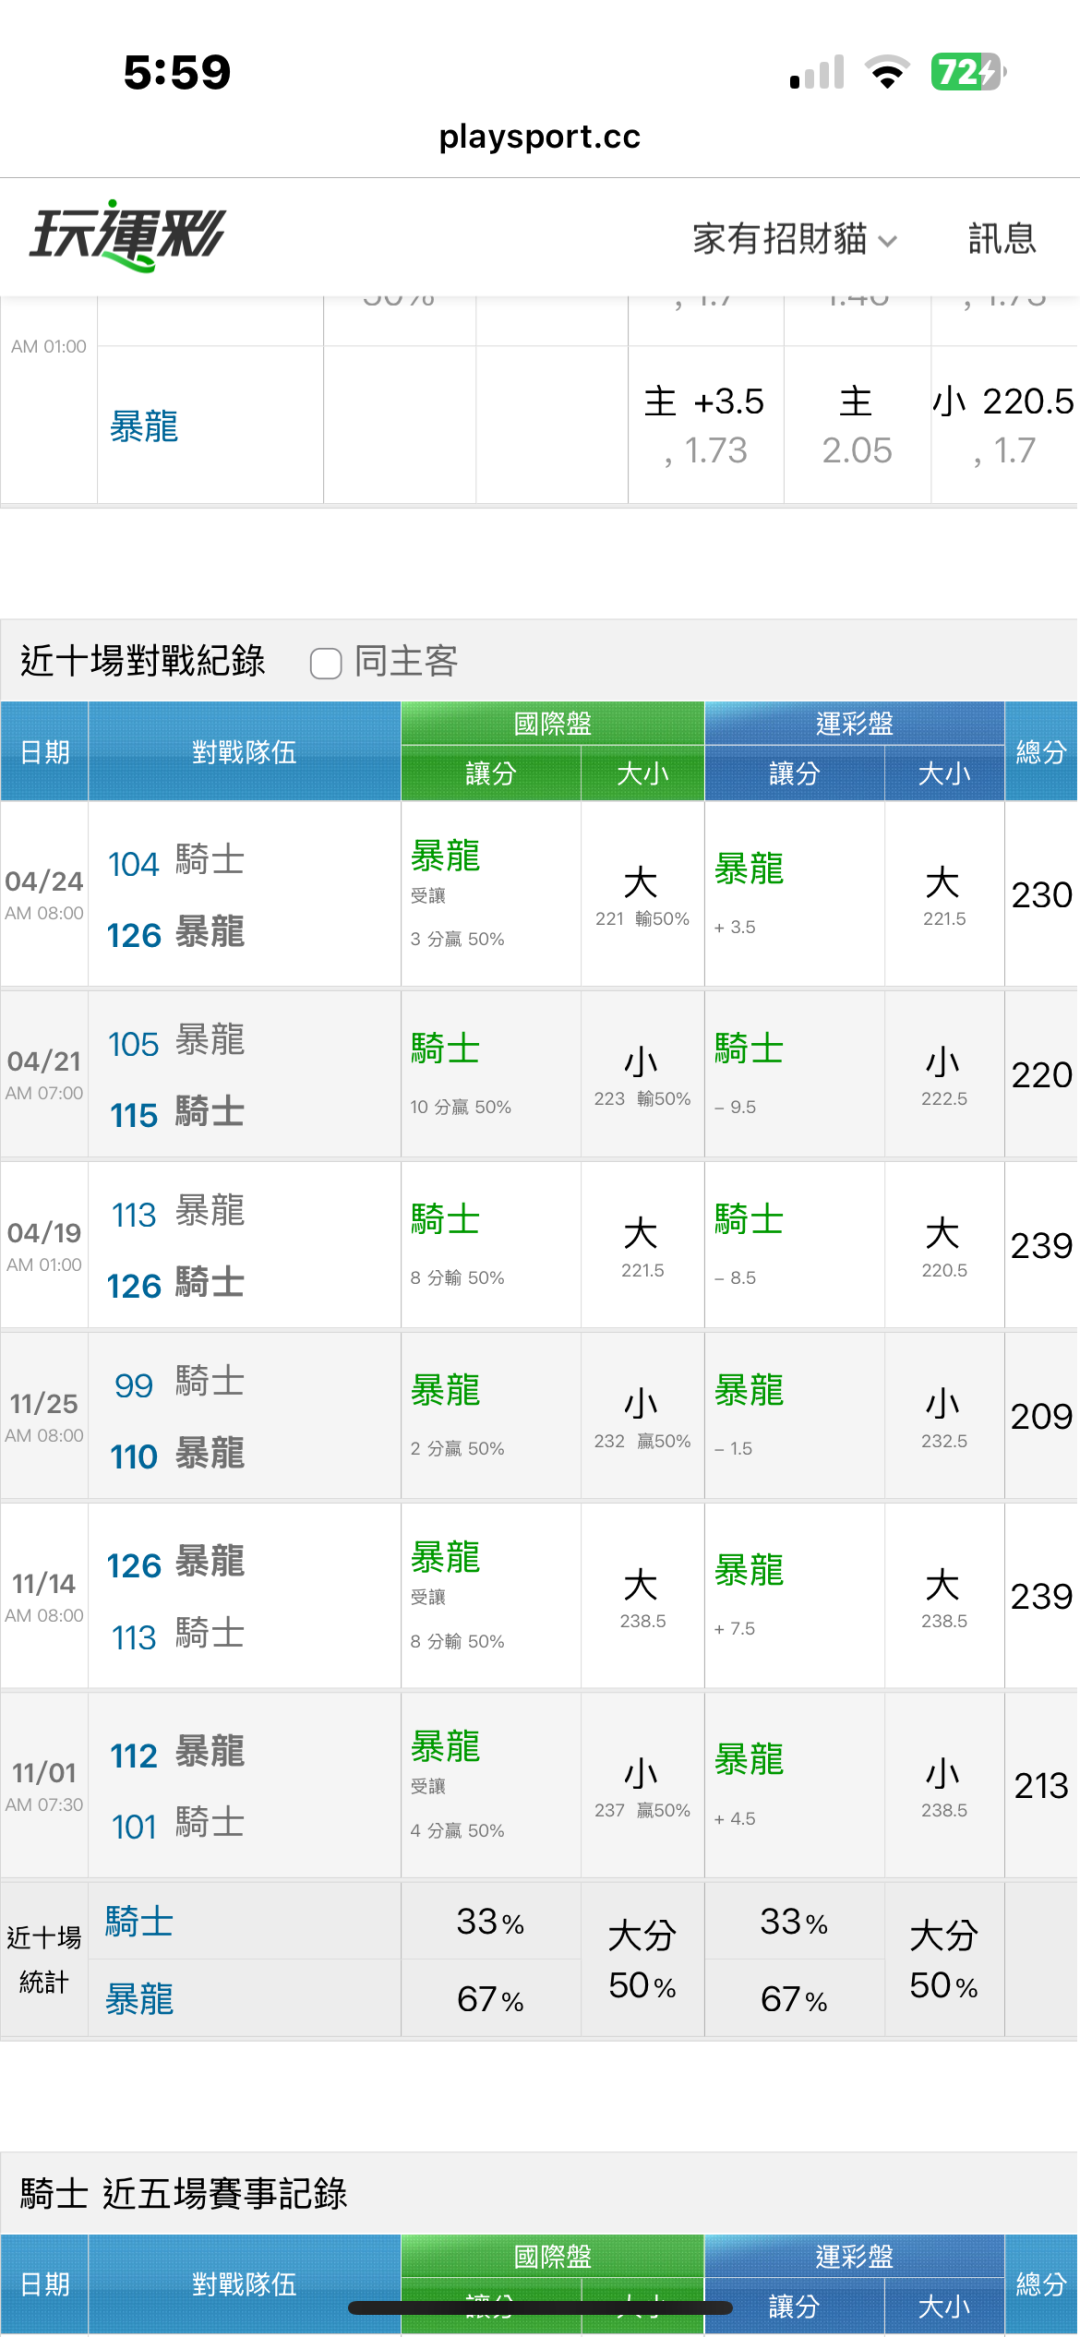Select the 國際盤 header in head-to-head table

pos(552,723)
